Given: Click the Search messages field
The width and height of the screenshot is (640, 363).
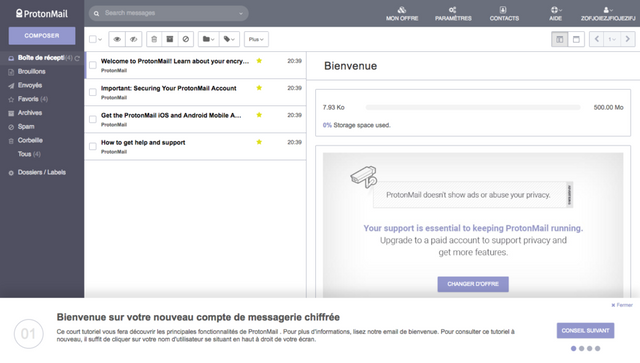Looking at the screenshot, I should tap(169, 13).
